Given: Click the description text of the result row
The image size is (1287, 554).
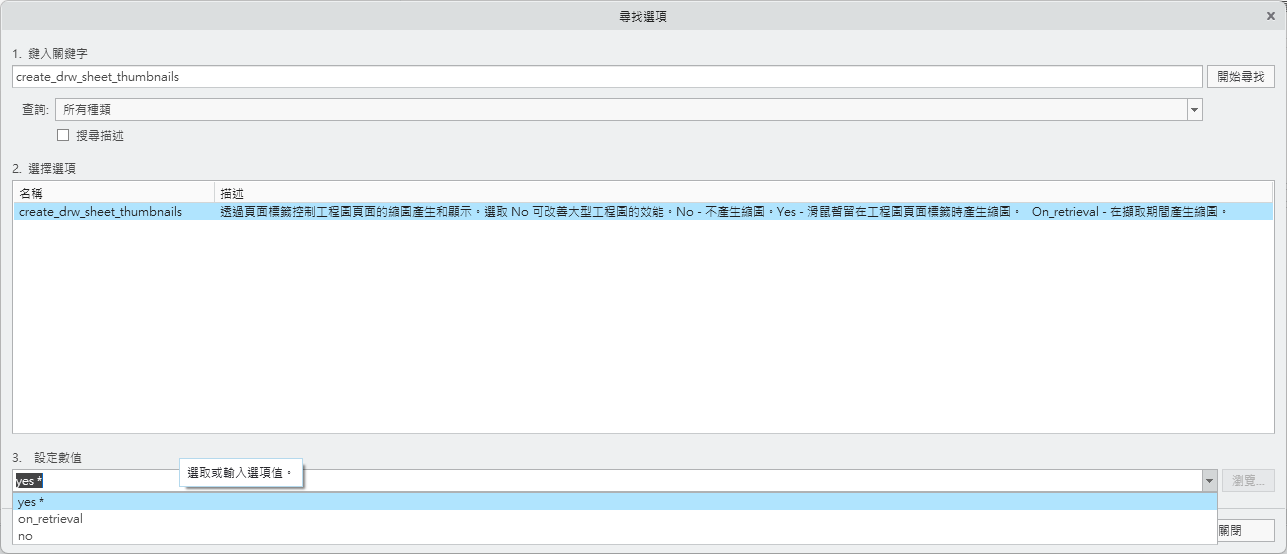Looking at the screenshot, I should pyautogui.click(x=720, y=212).
